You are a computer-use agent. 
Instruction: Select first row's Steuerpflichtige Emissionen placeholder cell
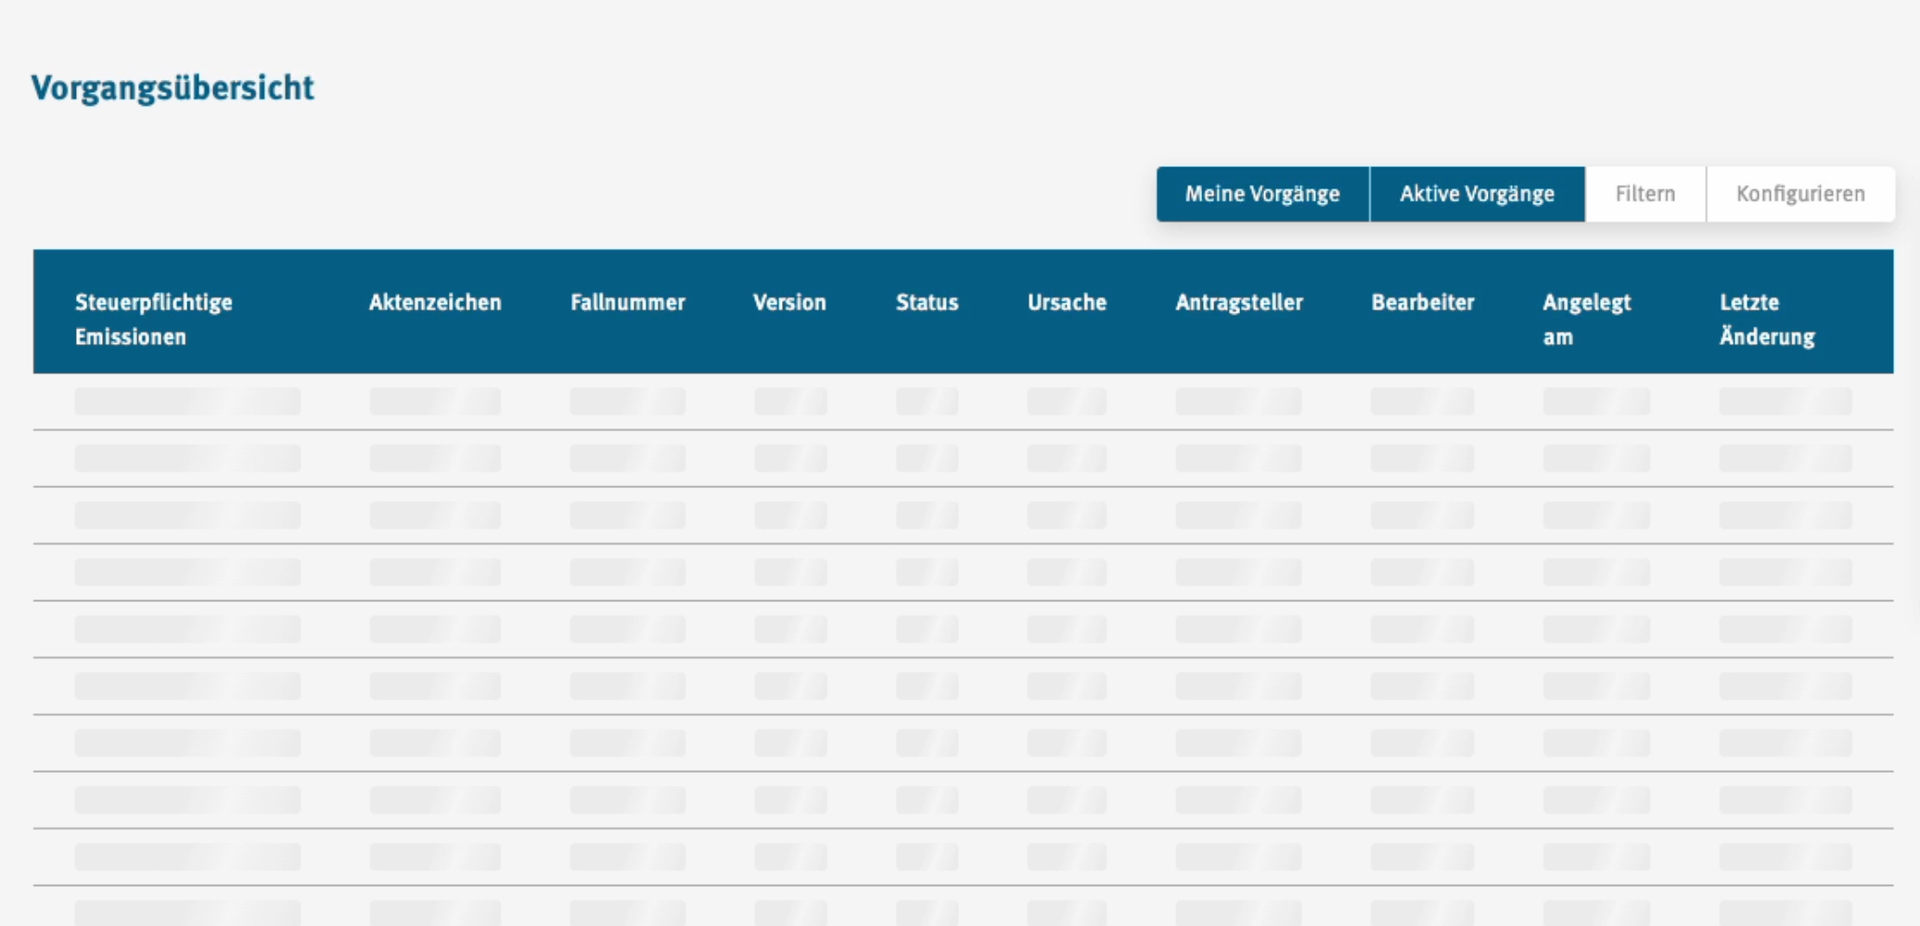coord(187,401)
